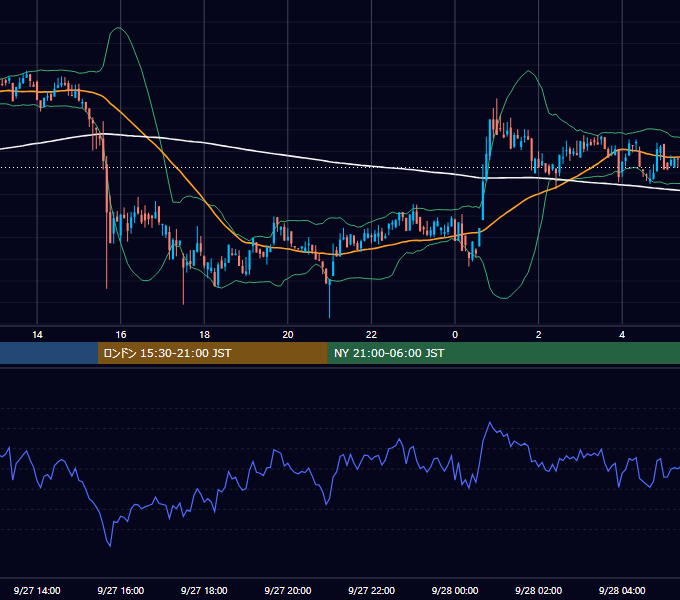Click the 18 hour axis label
Viewport: 680px width, 600px height.
204,335
